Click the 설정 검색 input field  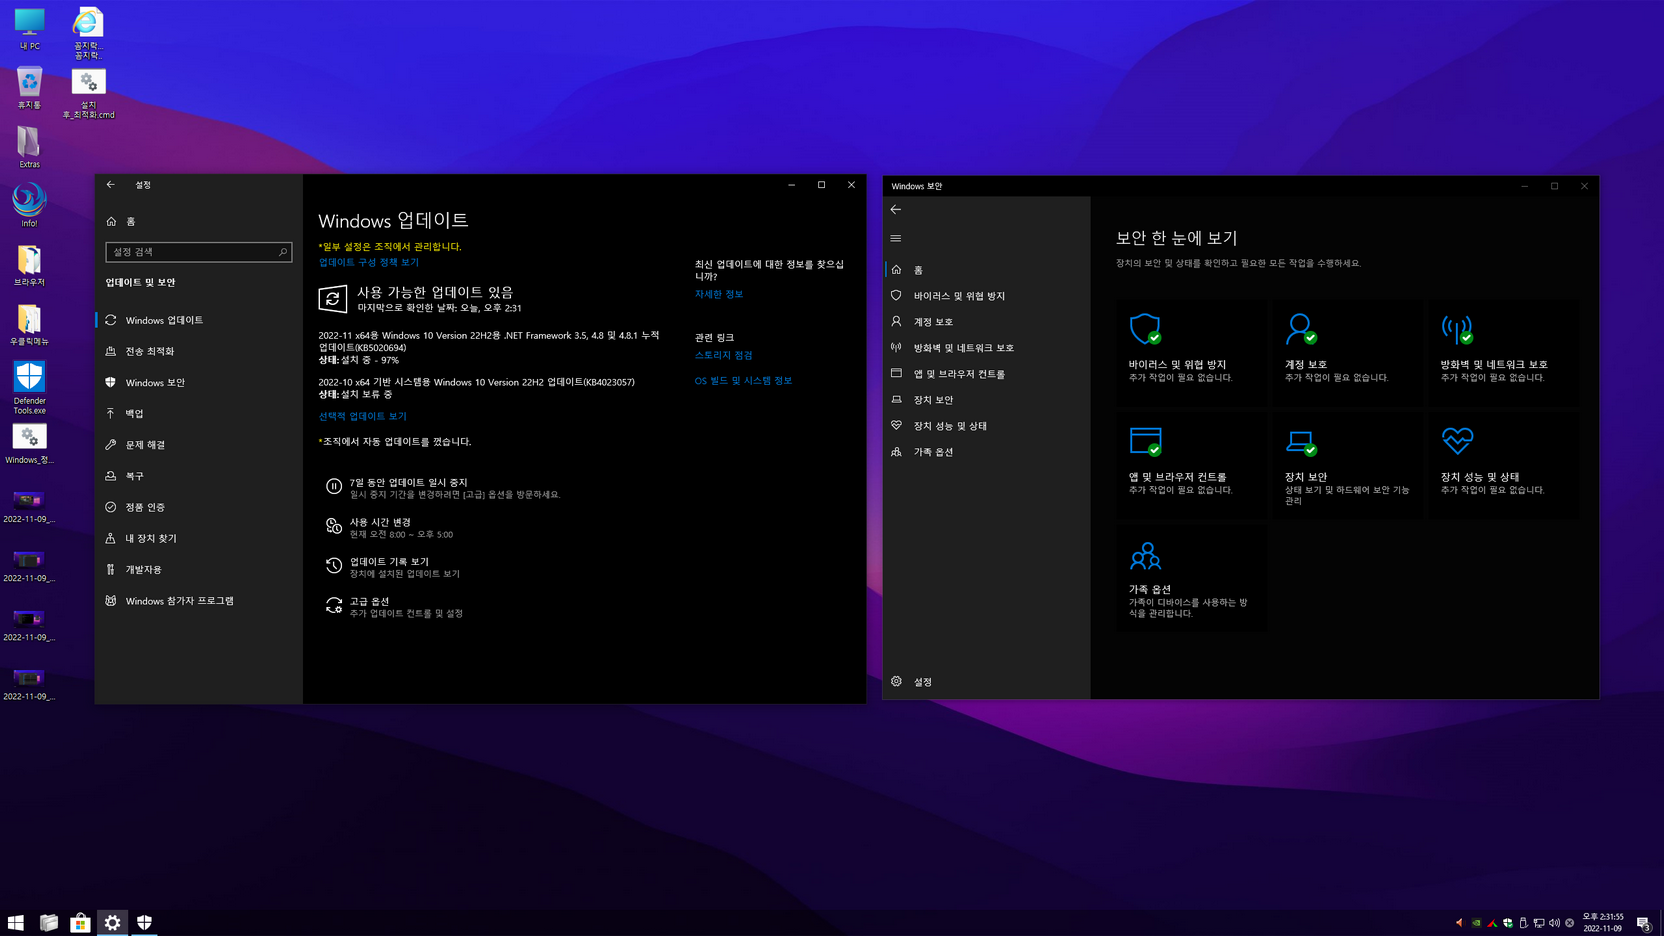pos(198,252)
